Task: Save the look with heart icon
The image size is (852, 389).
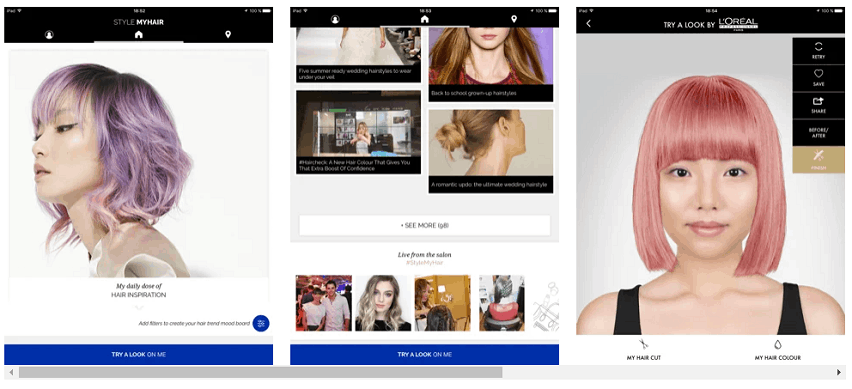Action: tap(818, 78)
